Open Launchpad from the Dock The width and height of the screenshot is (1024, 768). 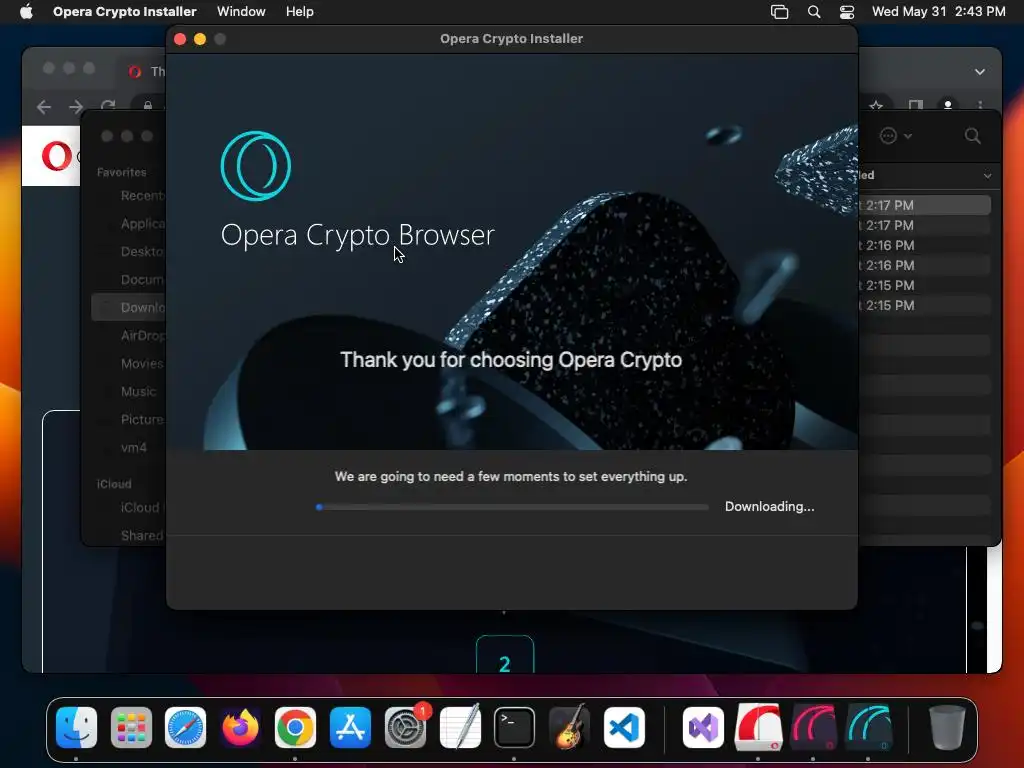coord(131,728)
